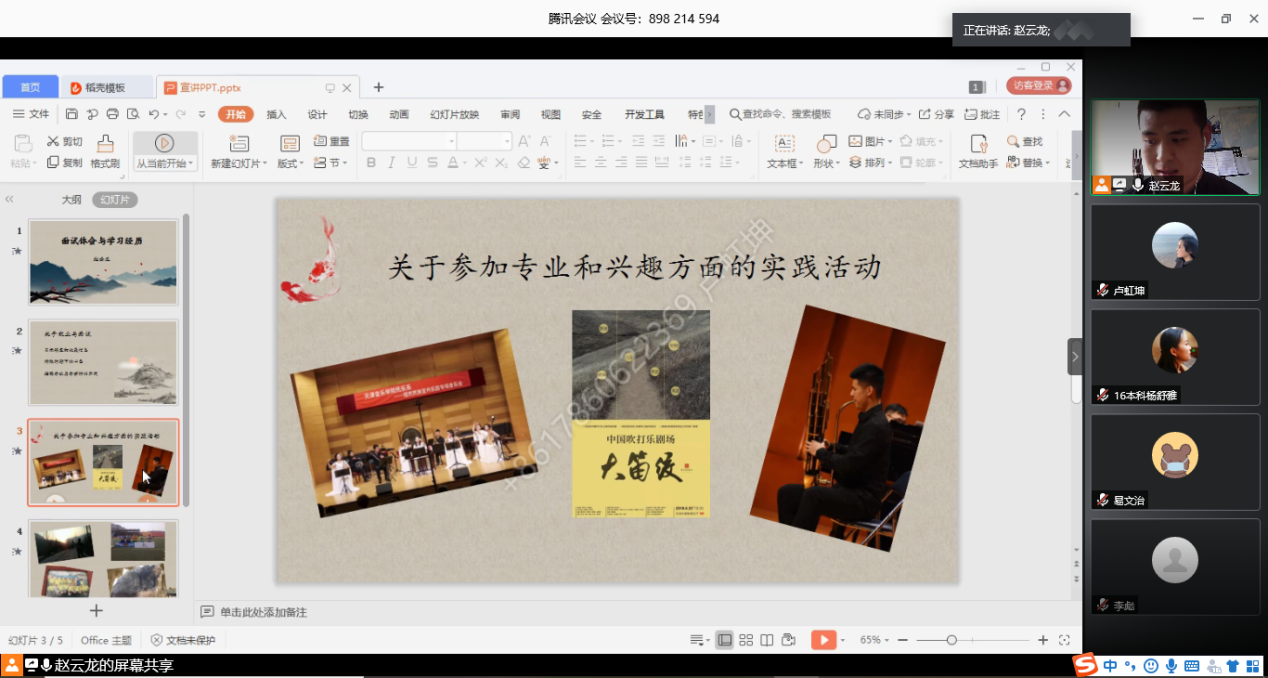Open the 形状 shapes gallery

pyautogui.click(x=826, y=152)
